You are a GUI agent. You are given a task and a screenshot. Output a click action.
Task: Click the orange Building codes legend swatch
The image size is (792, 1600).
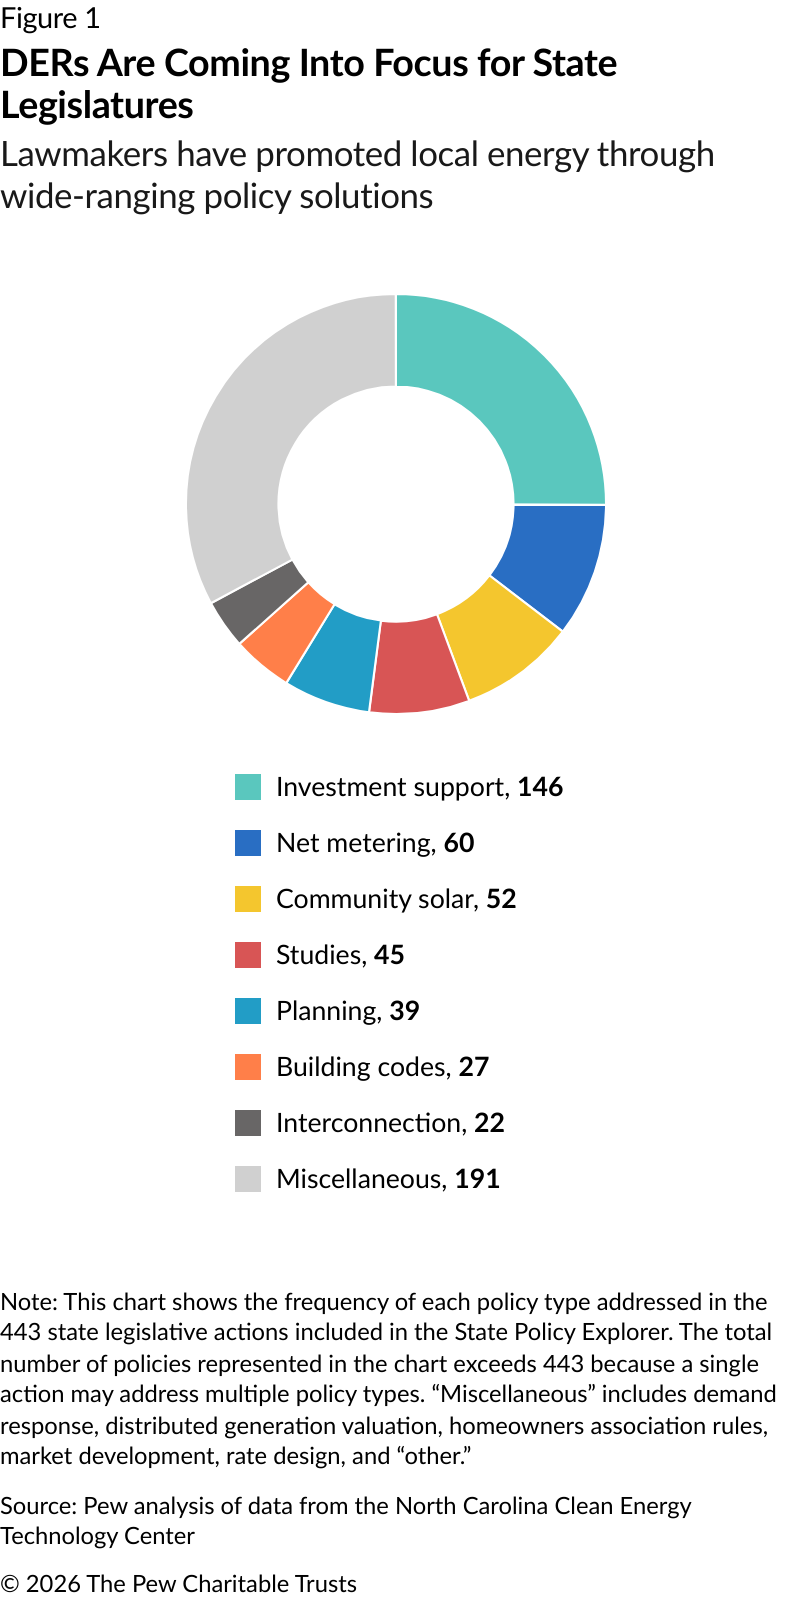coord(248,1067)
